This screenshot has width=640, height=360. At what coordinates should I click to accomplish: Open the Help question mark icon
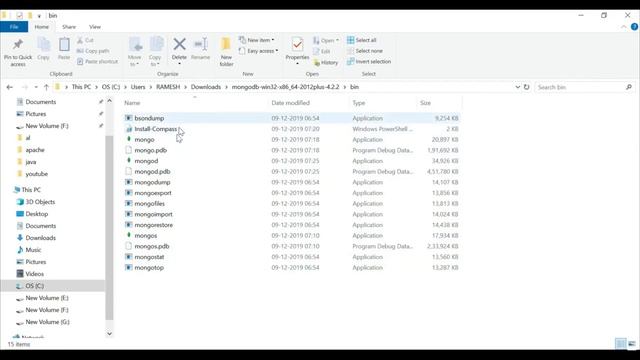pos(634,27)
